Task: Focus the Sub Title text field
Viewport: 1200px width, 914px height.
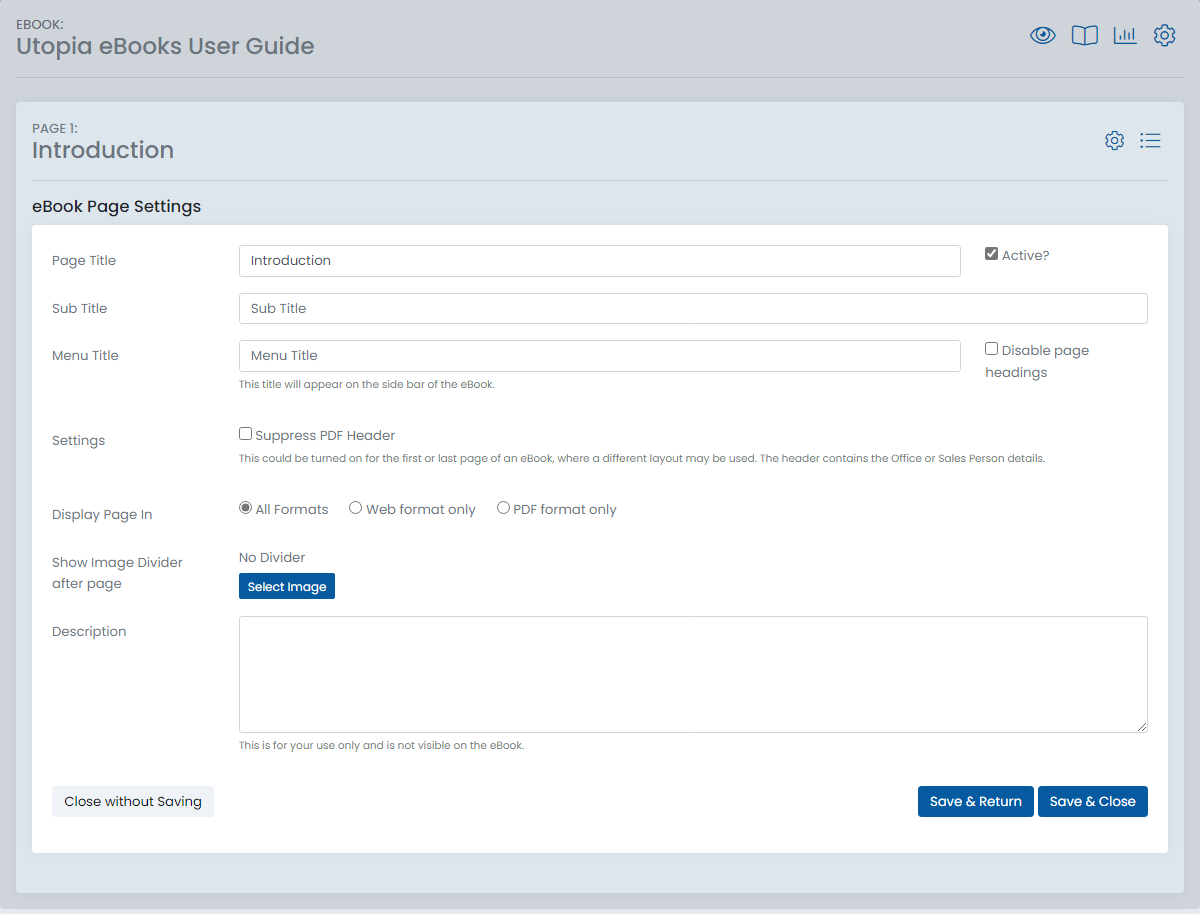Action: pos(693,308)
